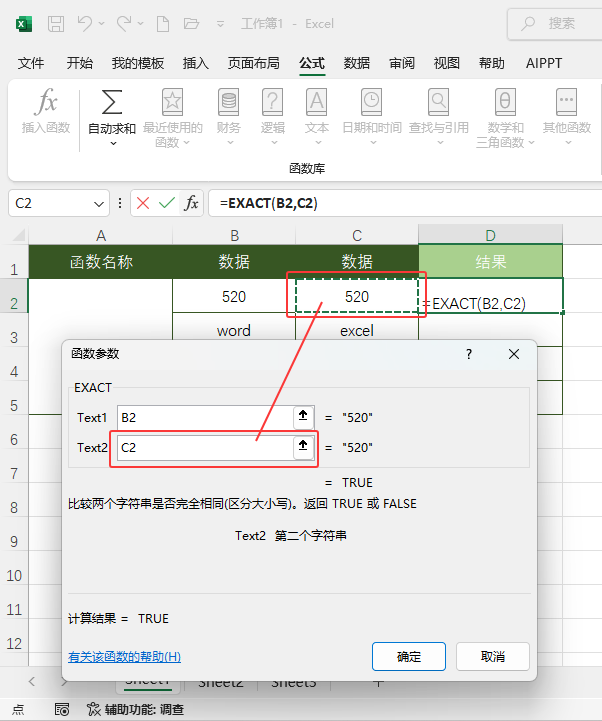Open the 逻辑 functions category

[273, 117]
